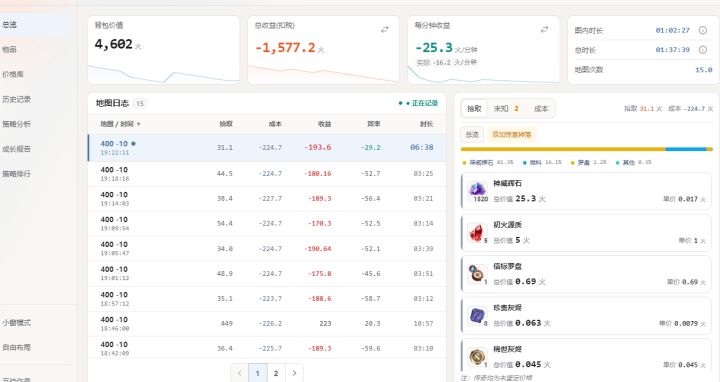720x382 pixels.
Task: Select the map log row at 19:05:47
Action: pyautogui.click(x=267, y=248)
